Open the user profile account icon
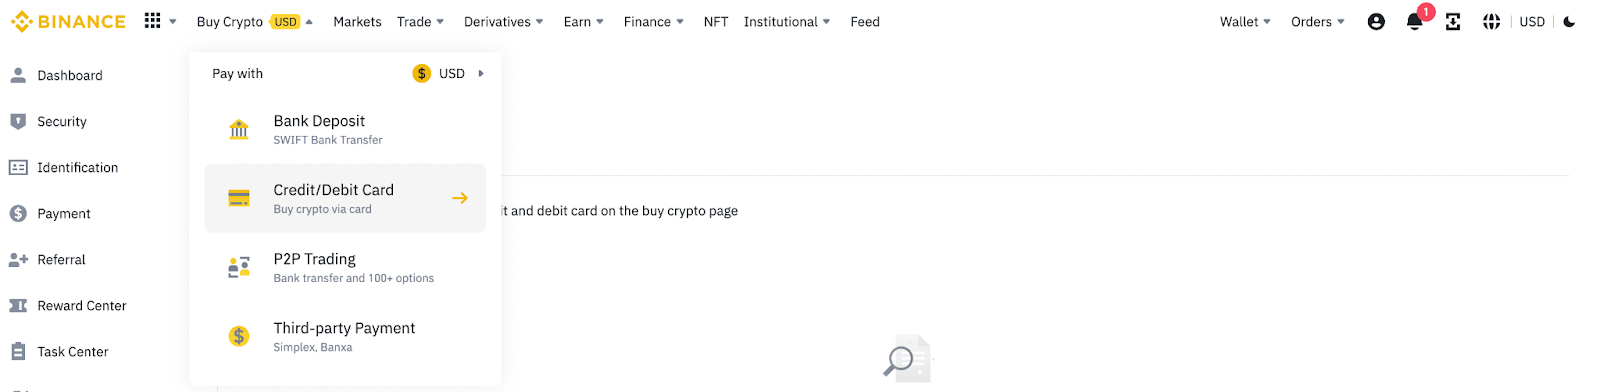Screen dimensions: 1600x392 1376,22
